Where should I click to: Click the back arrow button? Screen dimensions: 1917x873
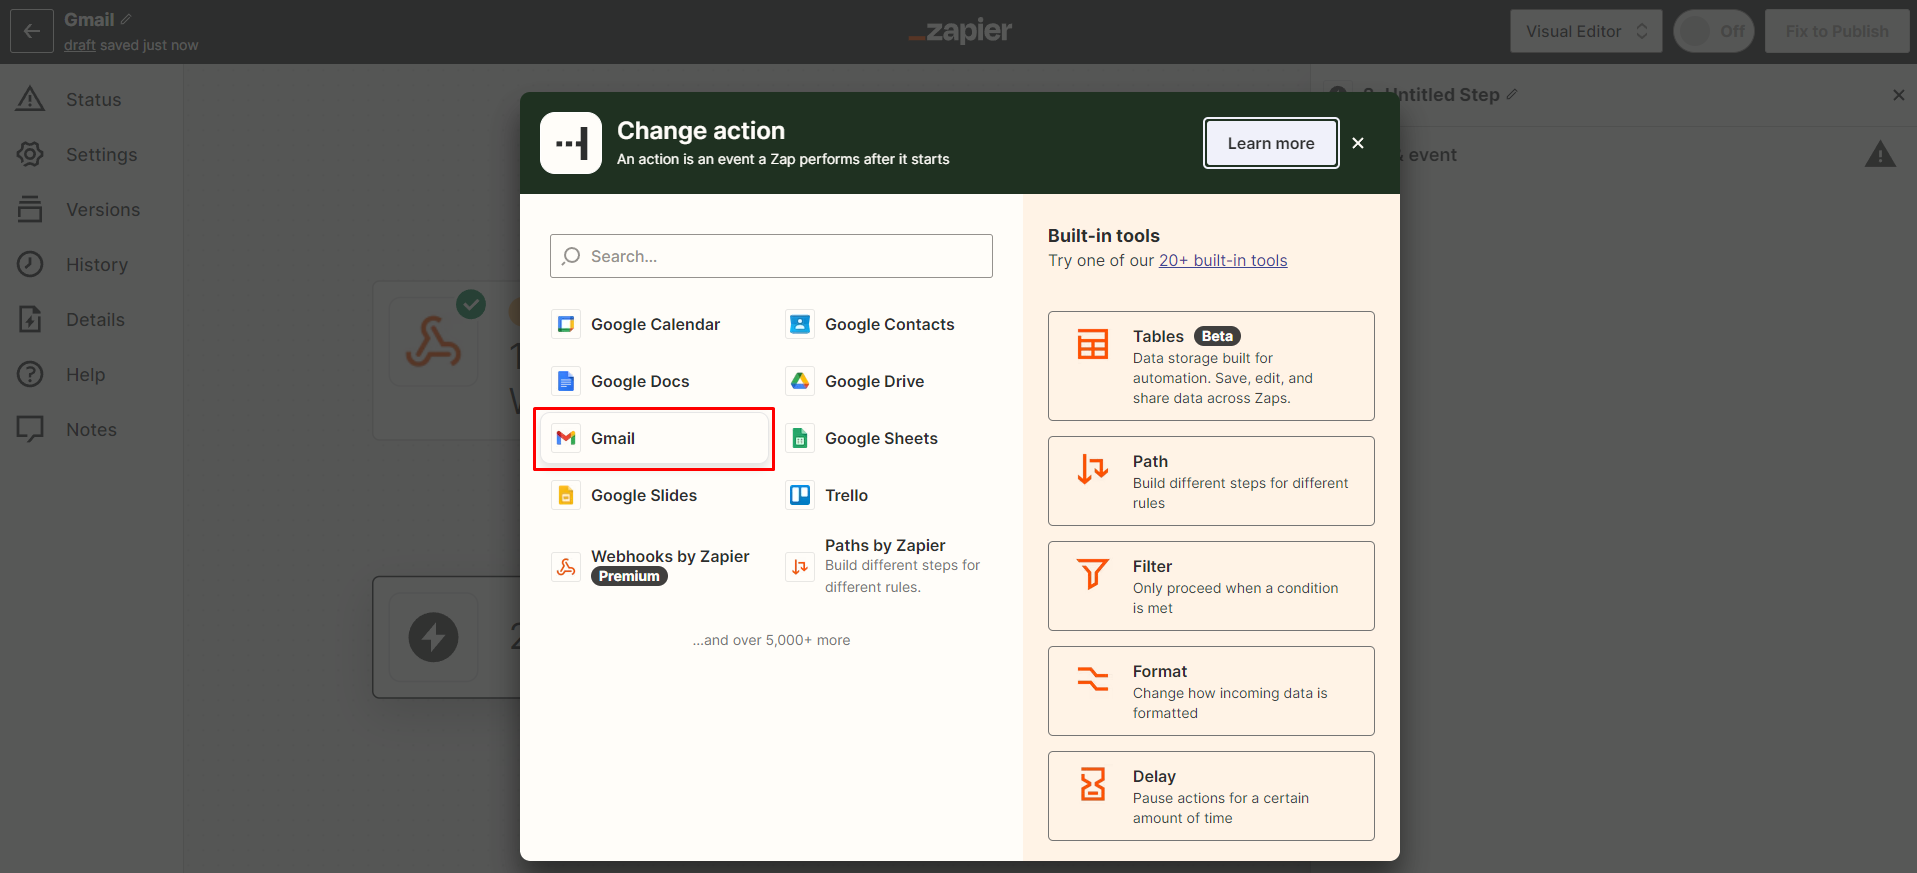coord(32,31)
